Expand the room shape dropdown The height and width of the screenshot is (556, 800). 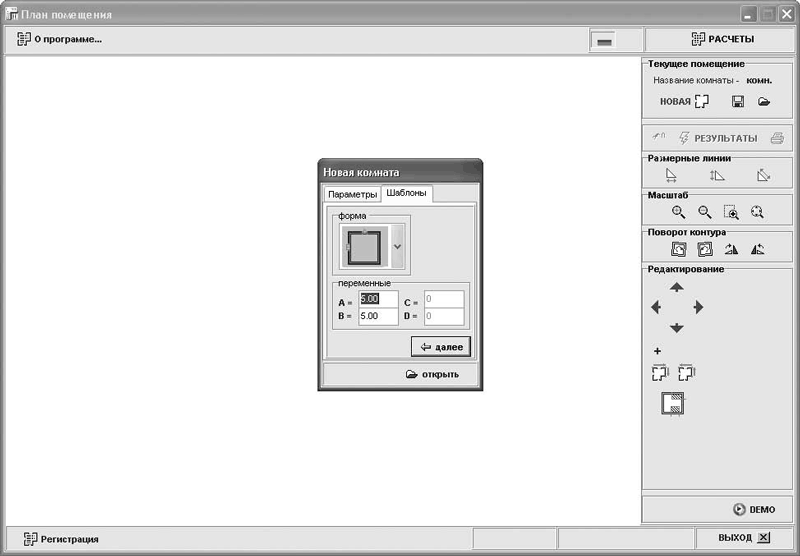397,246
